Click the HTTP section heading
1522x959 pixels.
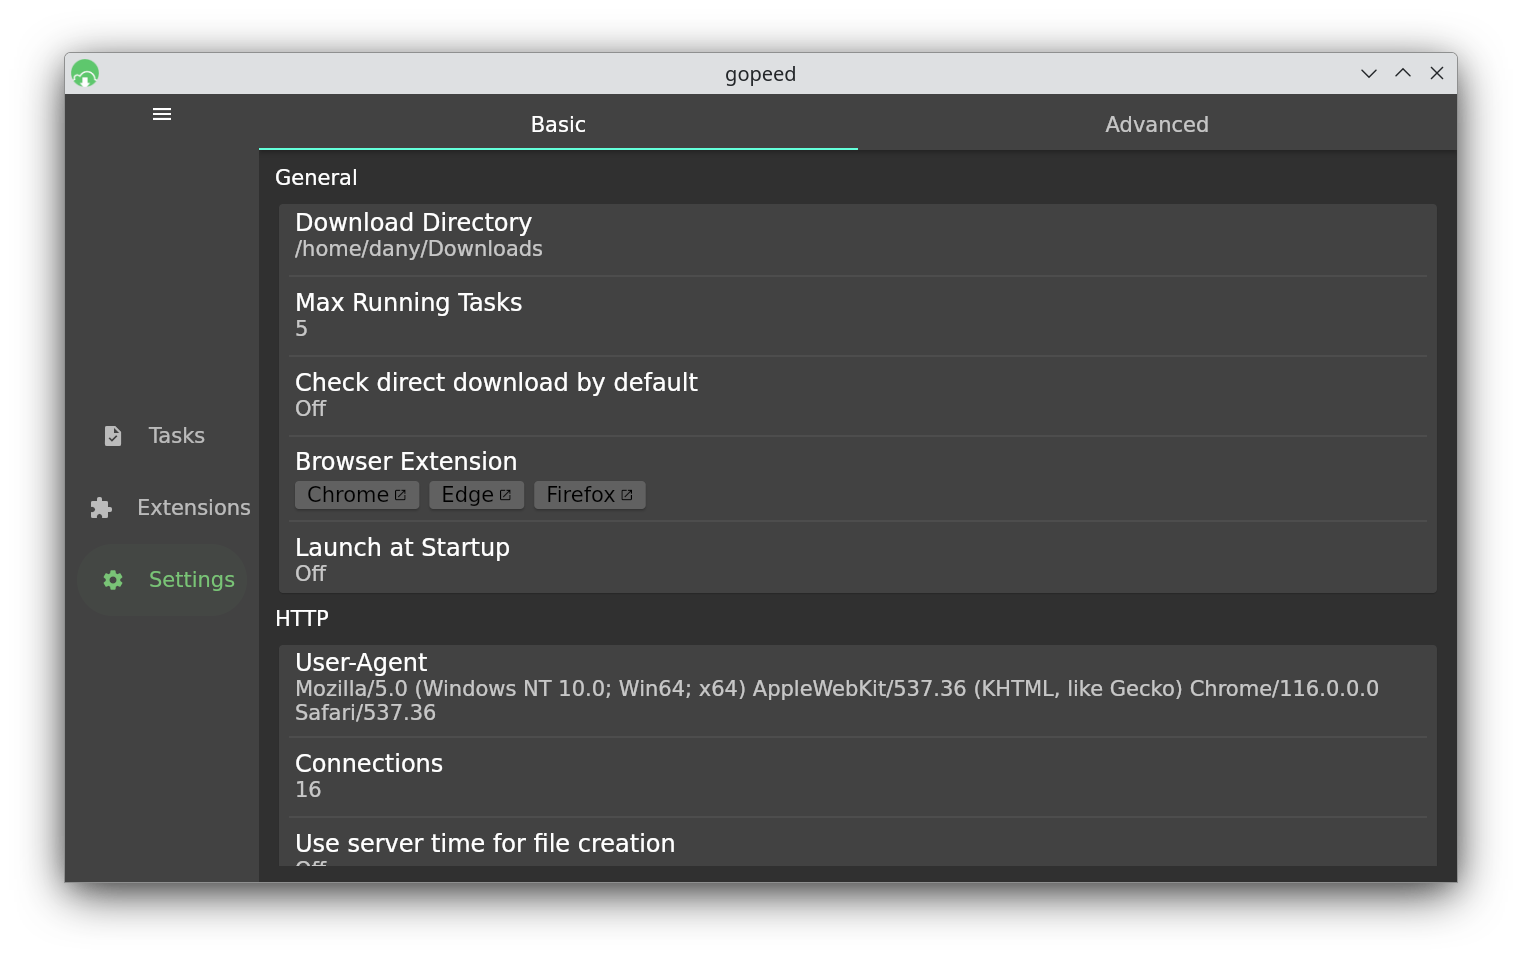coord(302,619)
